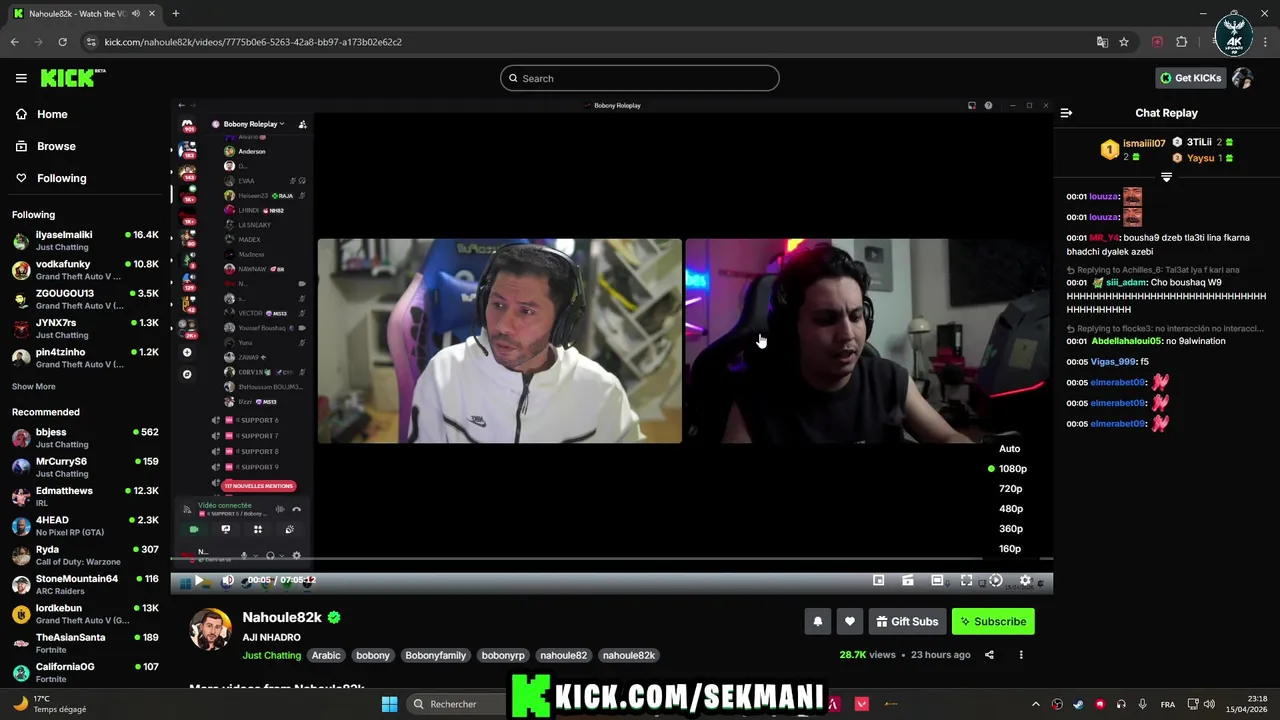Screen dimensions: 1280x720
Task: Click the bobony tag
Action: (373, 655)
